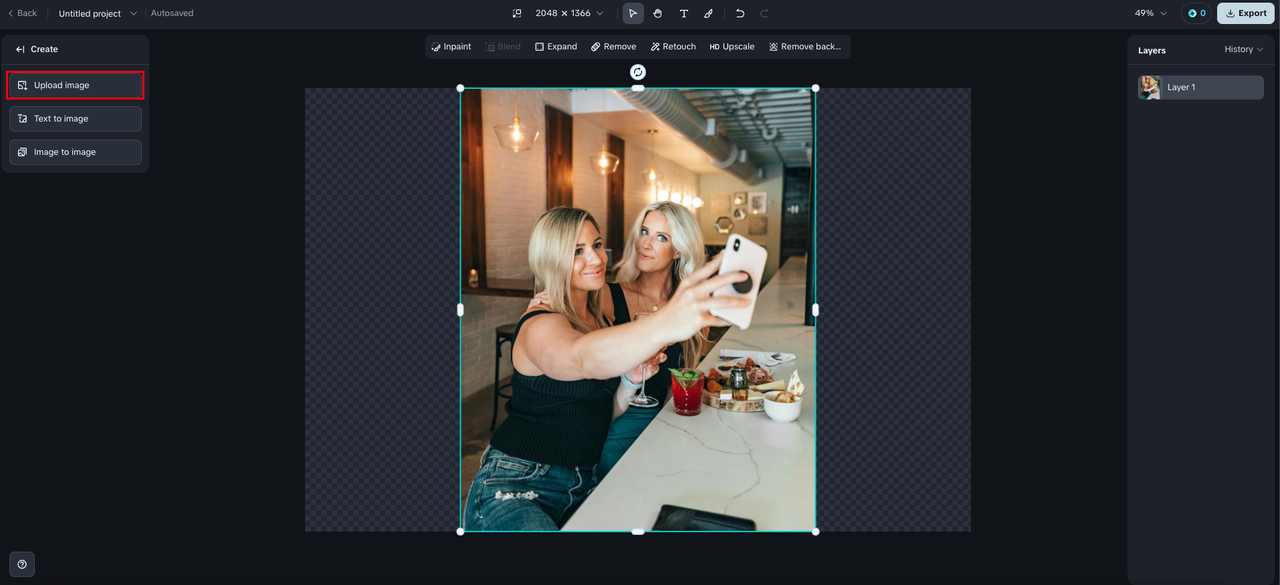Check the credits balance button
The width and height of the screenshot is (1280, 585).
point(1196,13)
